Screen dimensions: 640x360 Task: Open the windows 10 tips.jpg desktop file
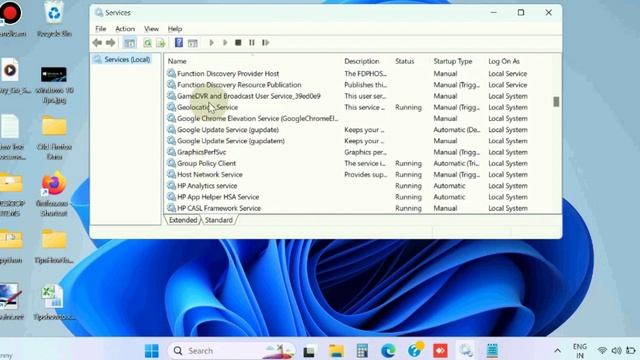pos(54,85)
